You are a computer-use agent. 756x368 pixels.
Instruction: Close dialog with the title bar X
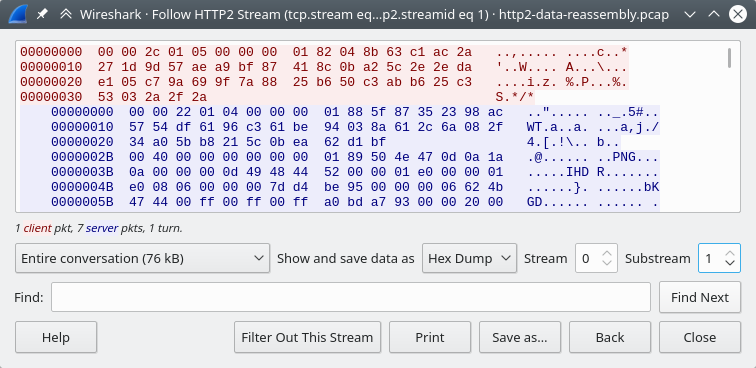tap(738, 14)
